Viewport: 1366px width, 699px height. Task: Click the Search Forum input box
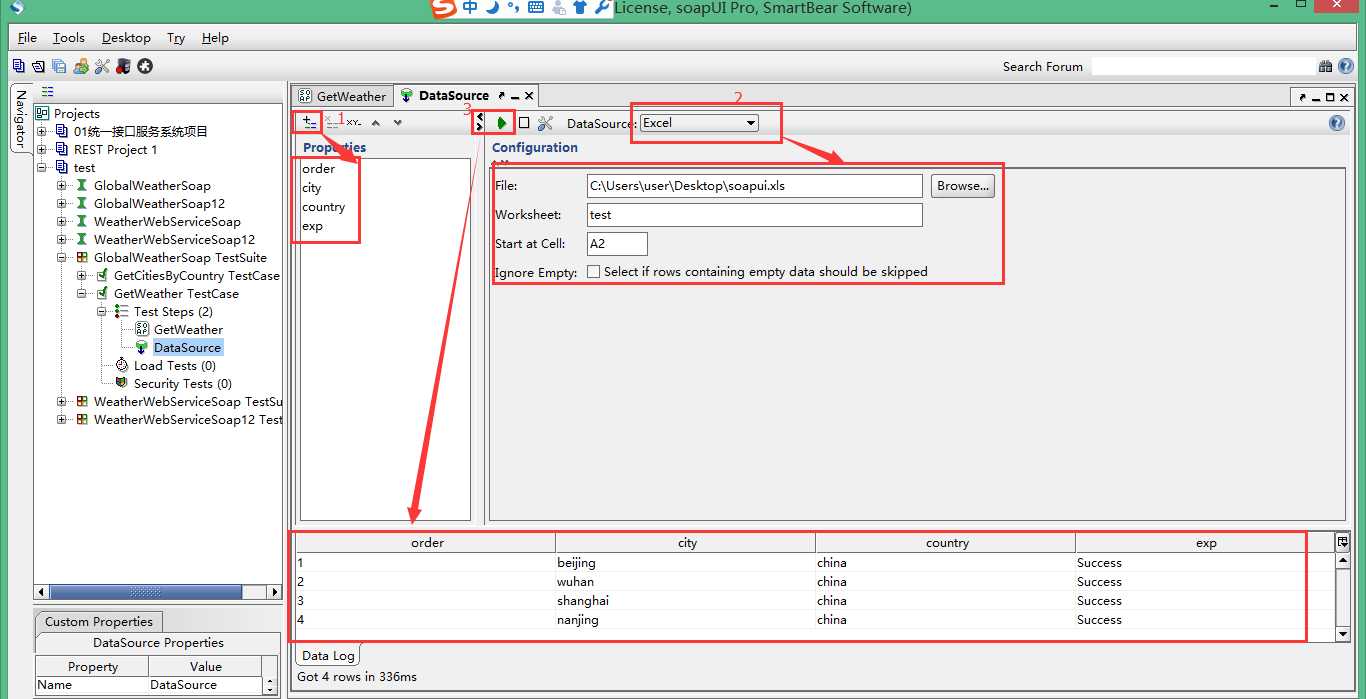[1203, 67]
